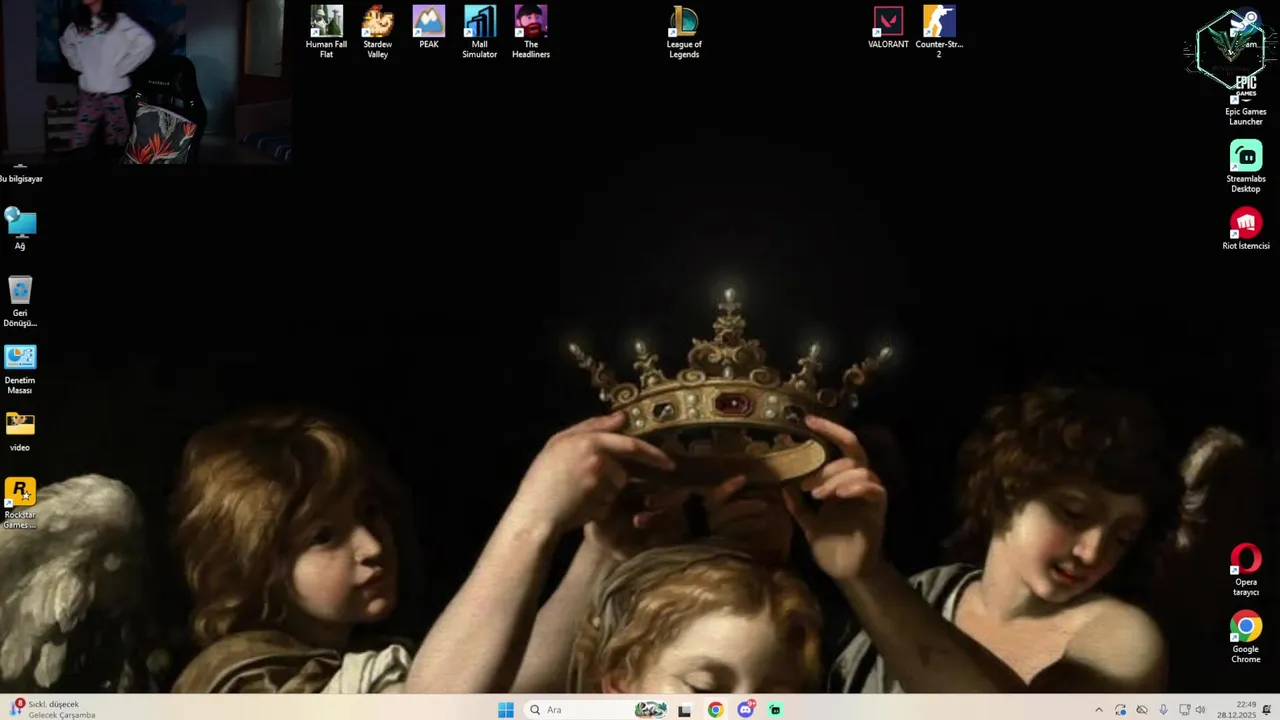Open Google Chrome from the taskbar
This screenshot has height=720, width=1280.
pyautogui.click(x=715, y=710)
